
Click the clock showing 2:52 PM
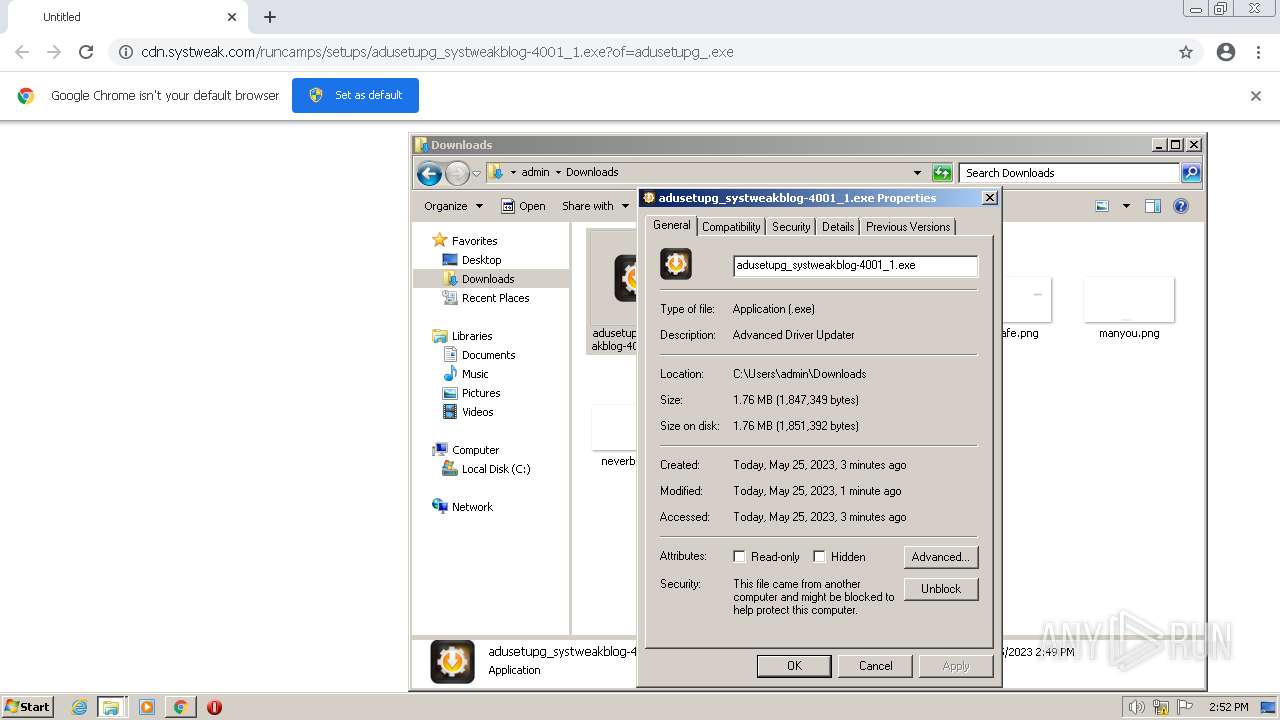(x=1229, y=707)
